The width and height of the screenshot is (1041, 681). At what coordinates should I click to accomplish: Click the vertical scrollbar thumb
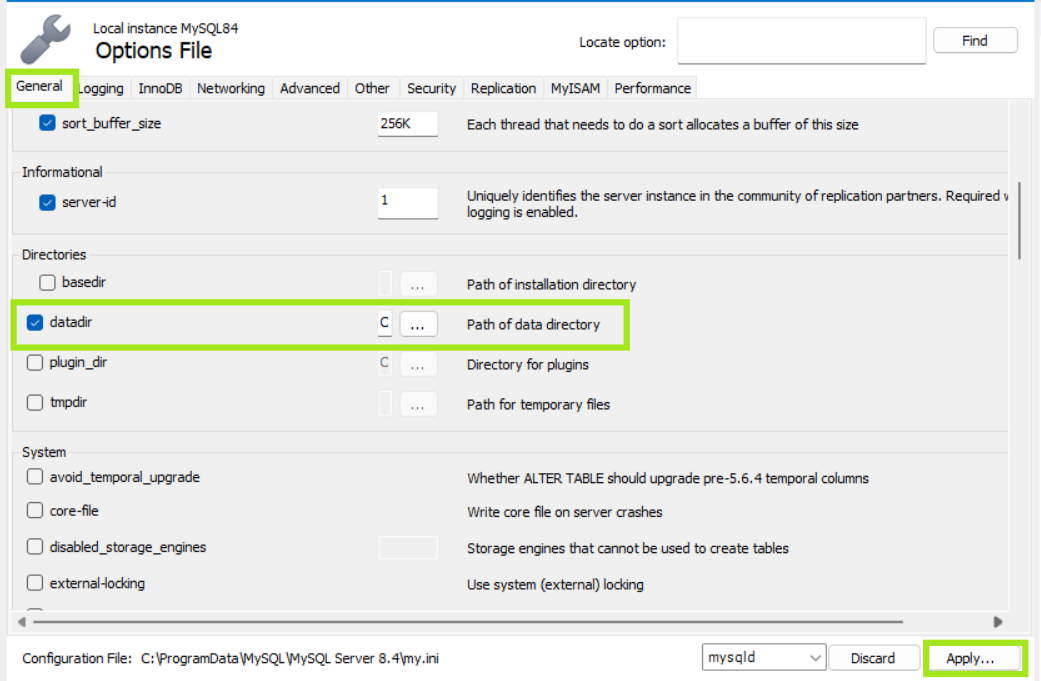[x=1019, y=220]
